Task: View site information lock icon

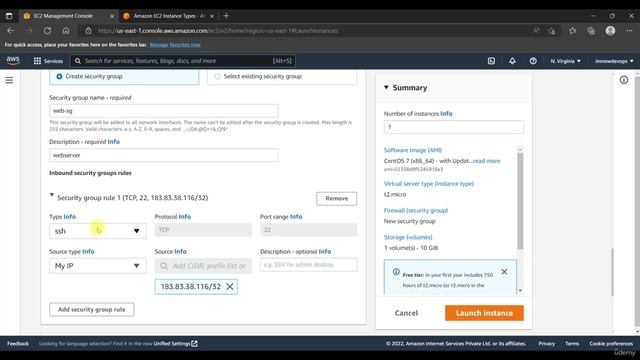Action: pos(88,31)
